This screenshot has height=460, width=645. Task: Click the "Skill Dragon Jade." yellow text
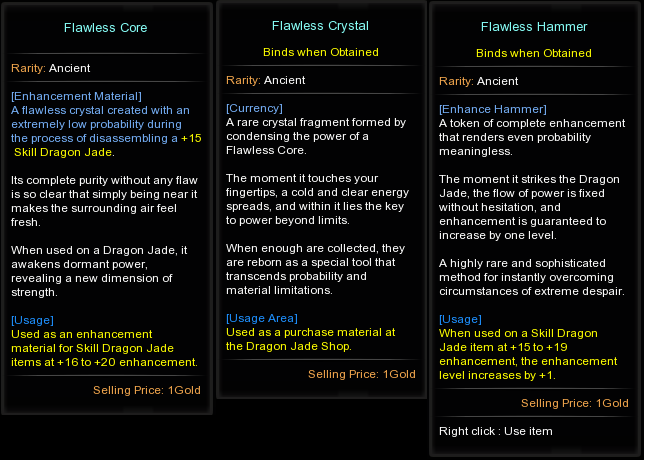click(x=64, y=152)
